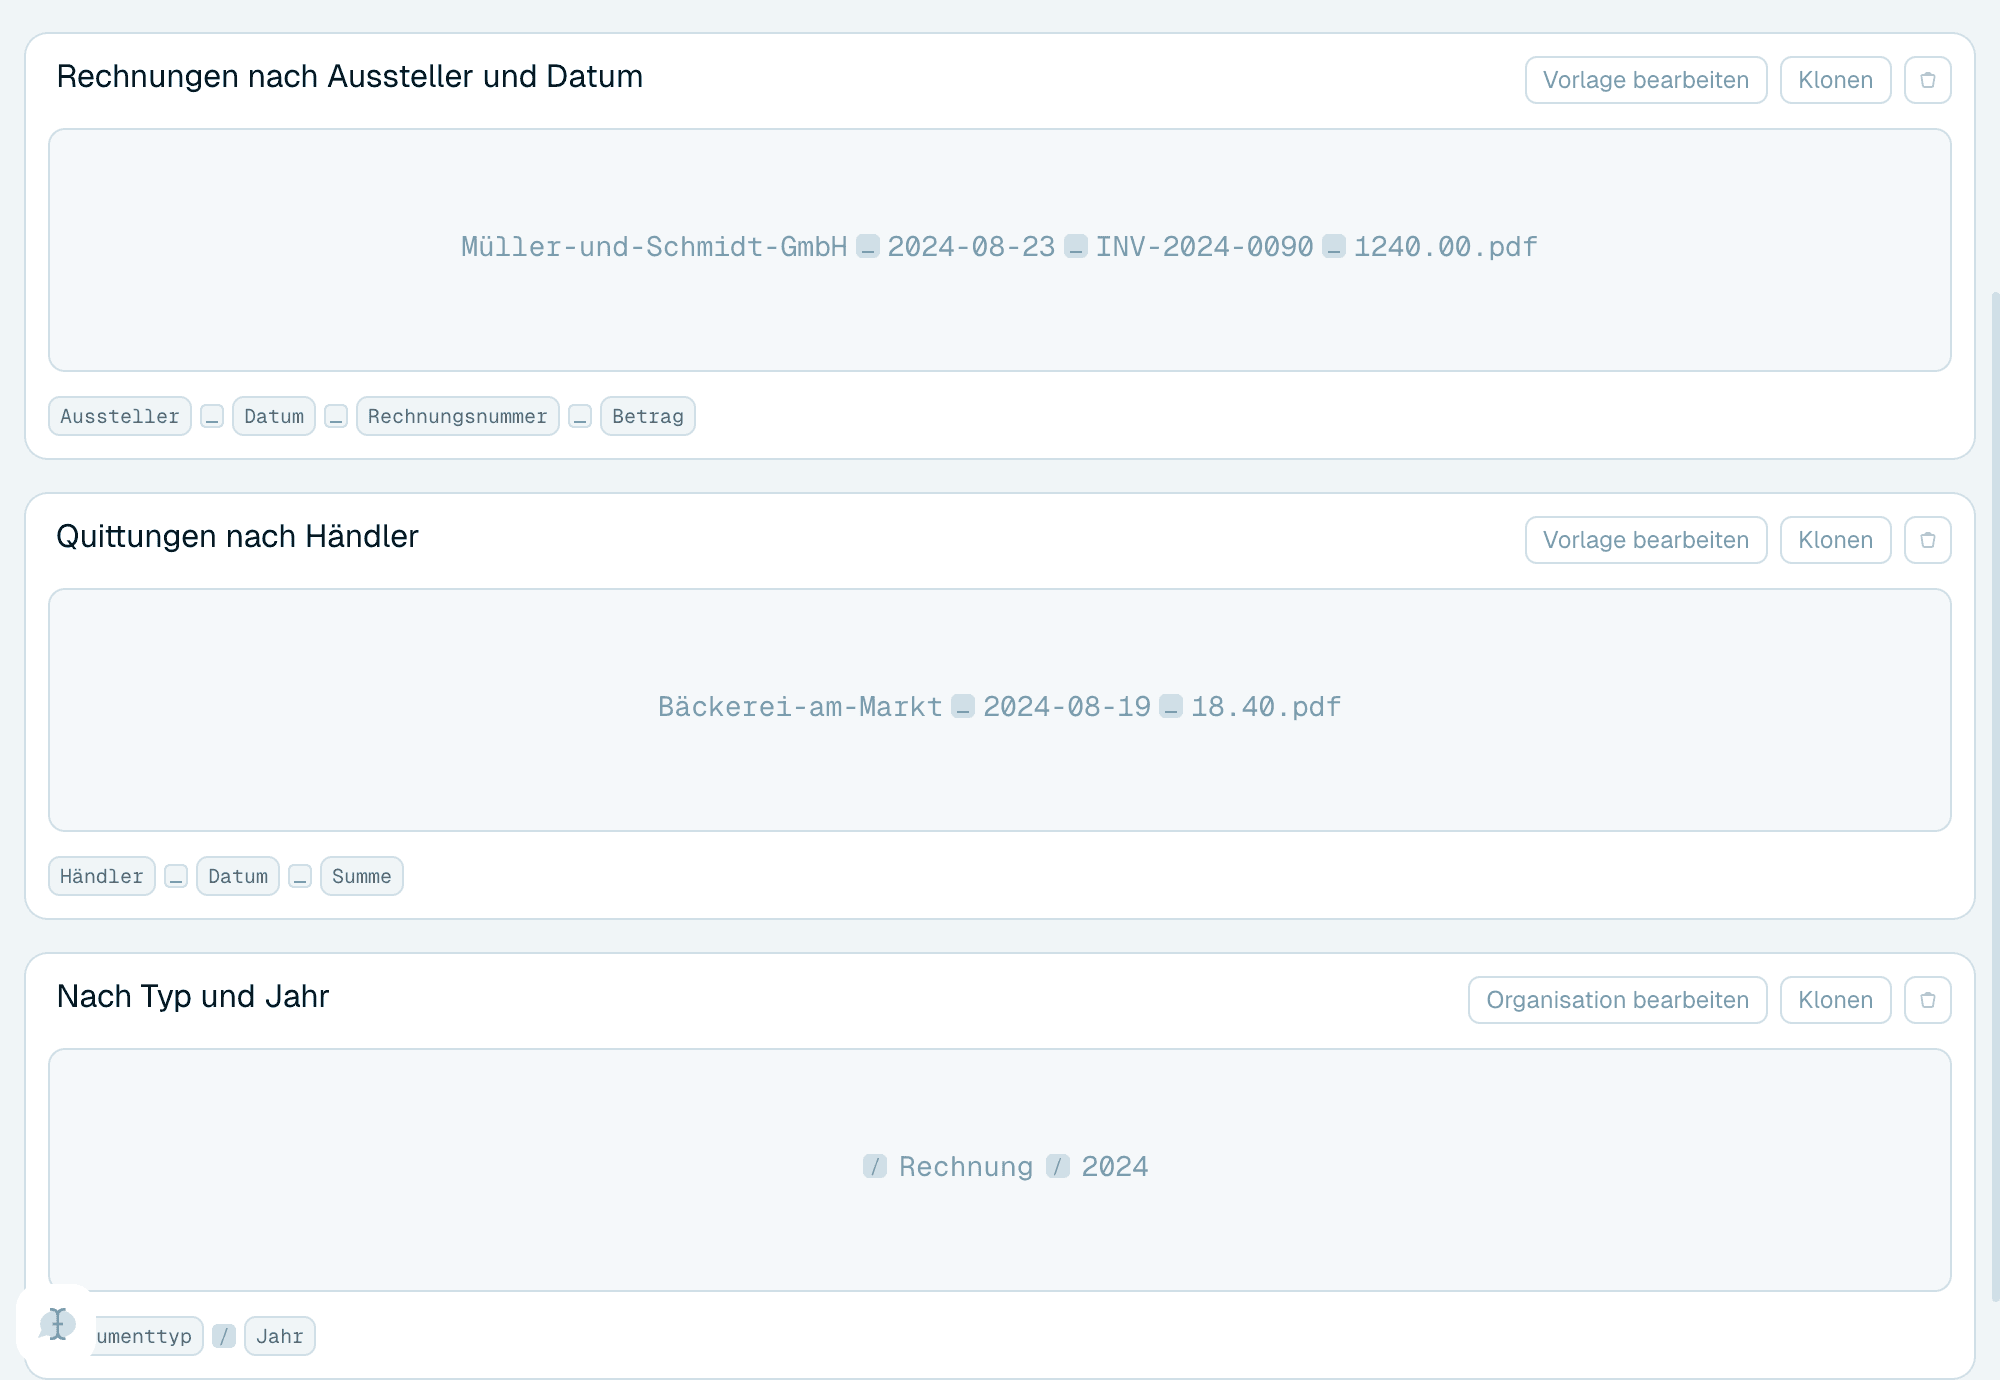The width and height of the screenshot is (2000, 1380).
Task: Select the Aussteller token chip
Action: tap(120, 416)
